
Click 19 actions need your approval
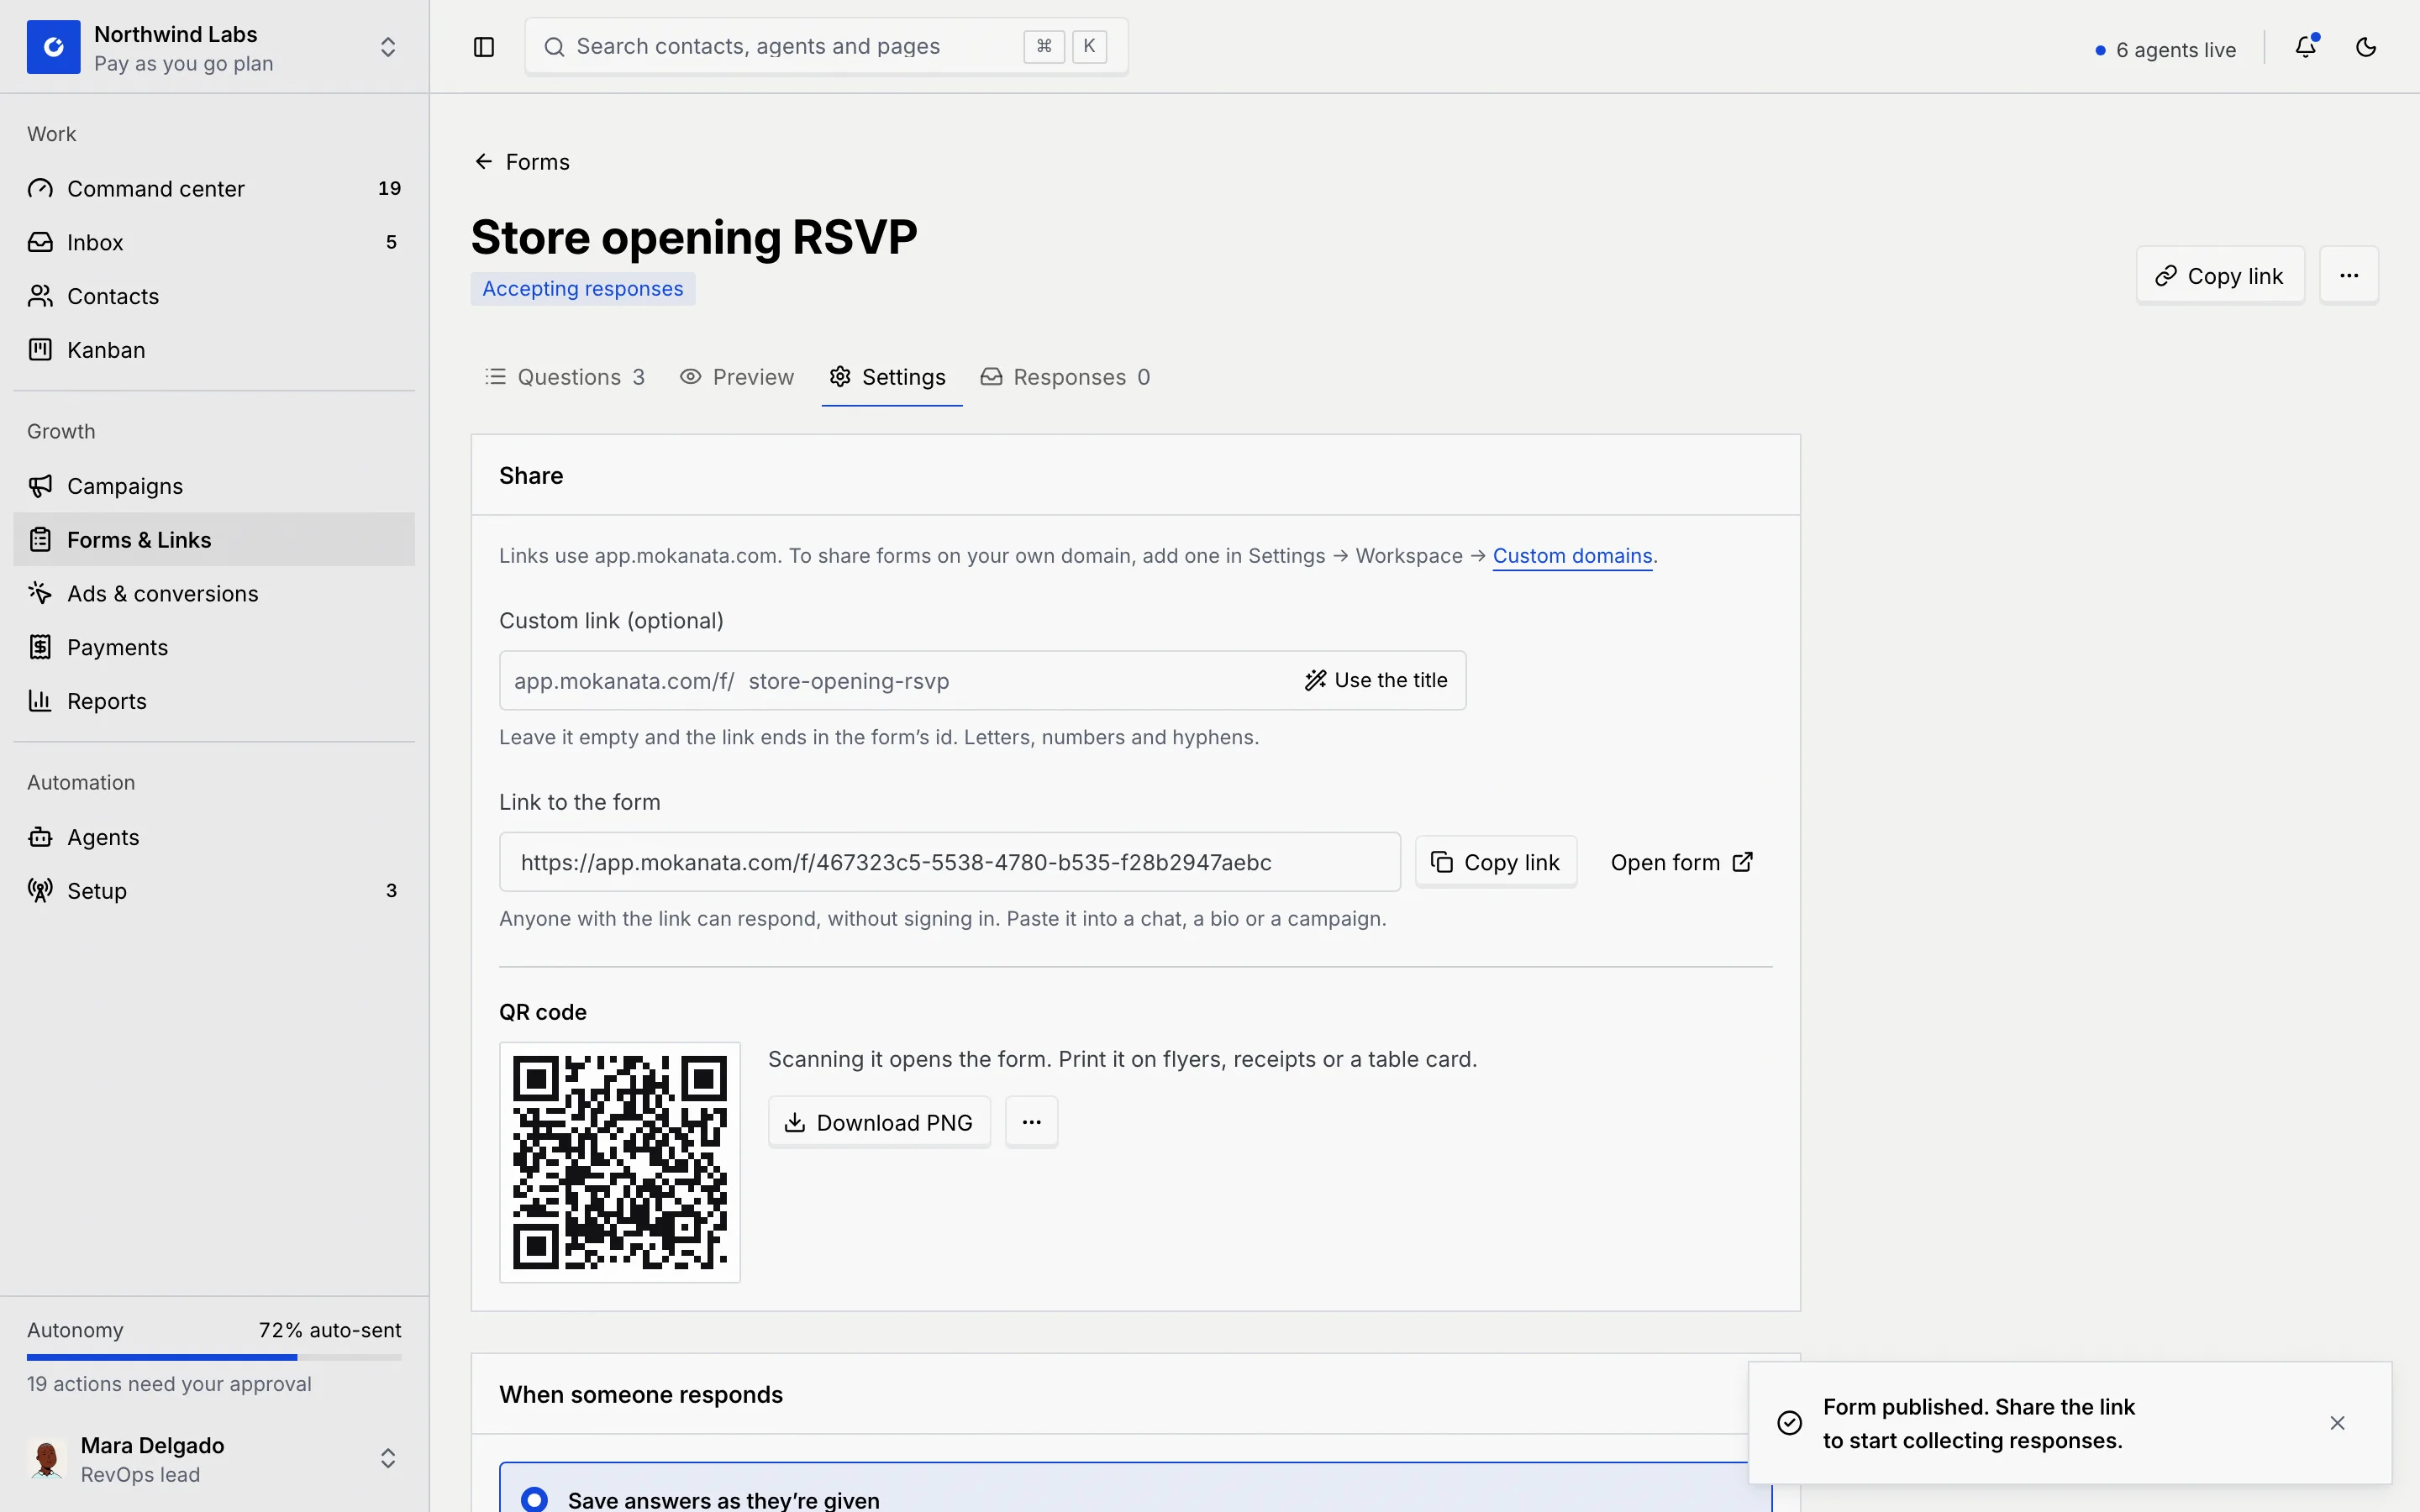point(169,1384)
